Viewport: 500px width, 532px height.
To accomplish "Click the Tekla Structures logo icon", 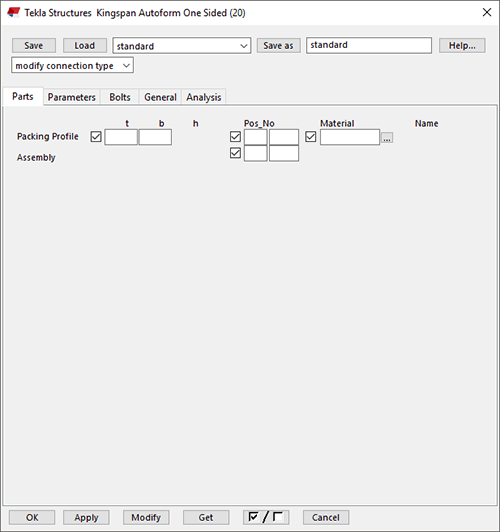I will (14, 13).
